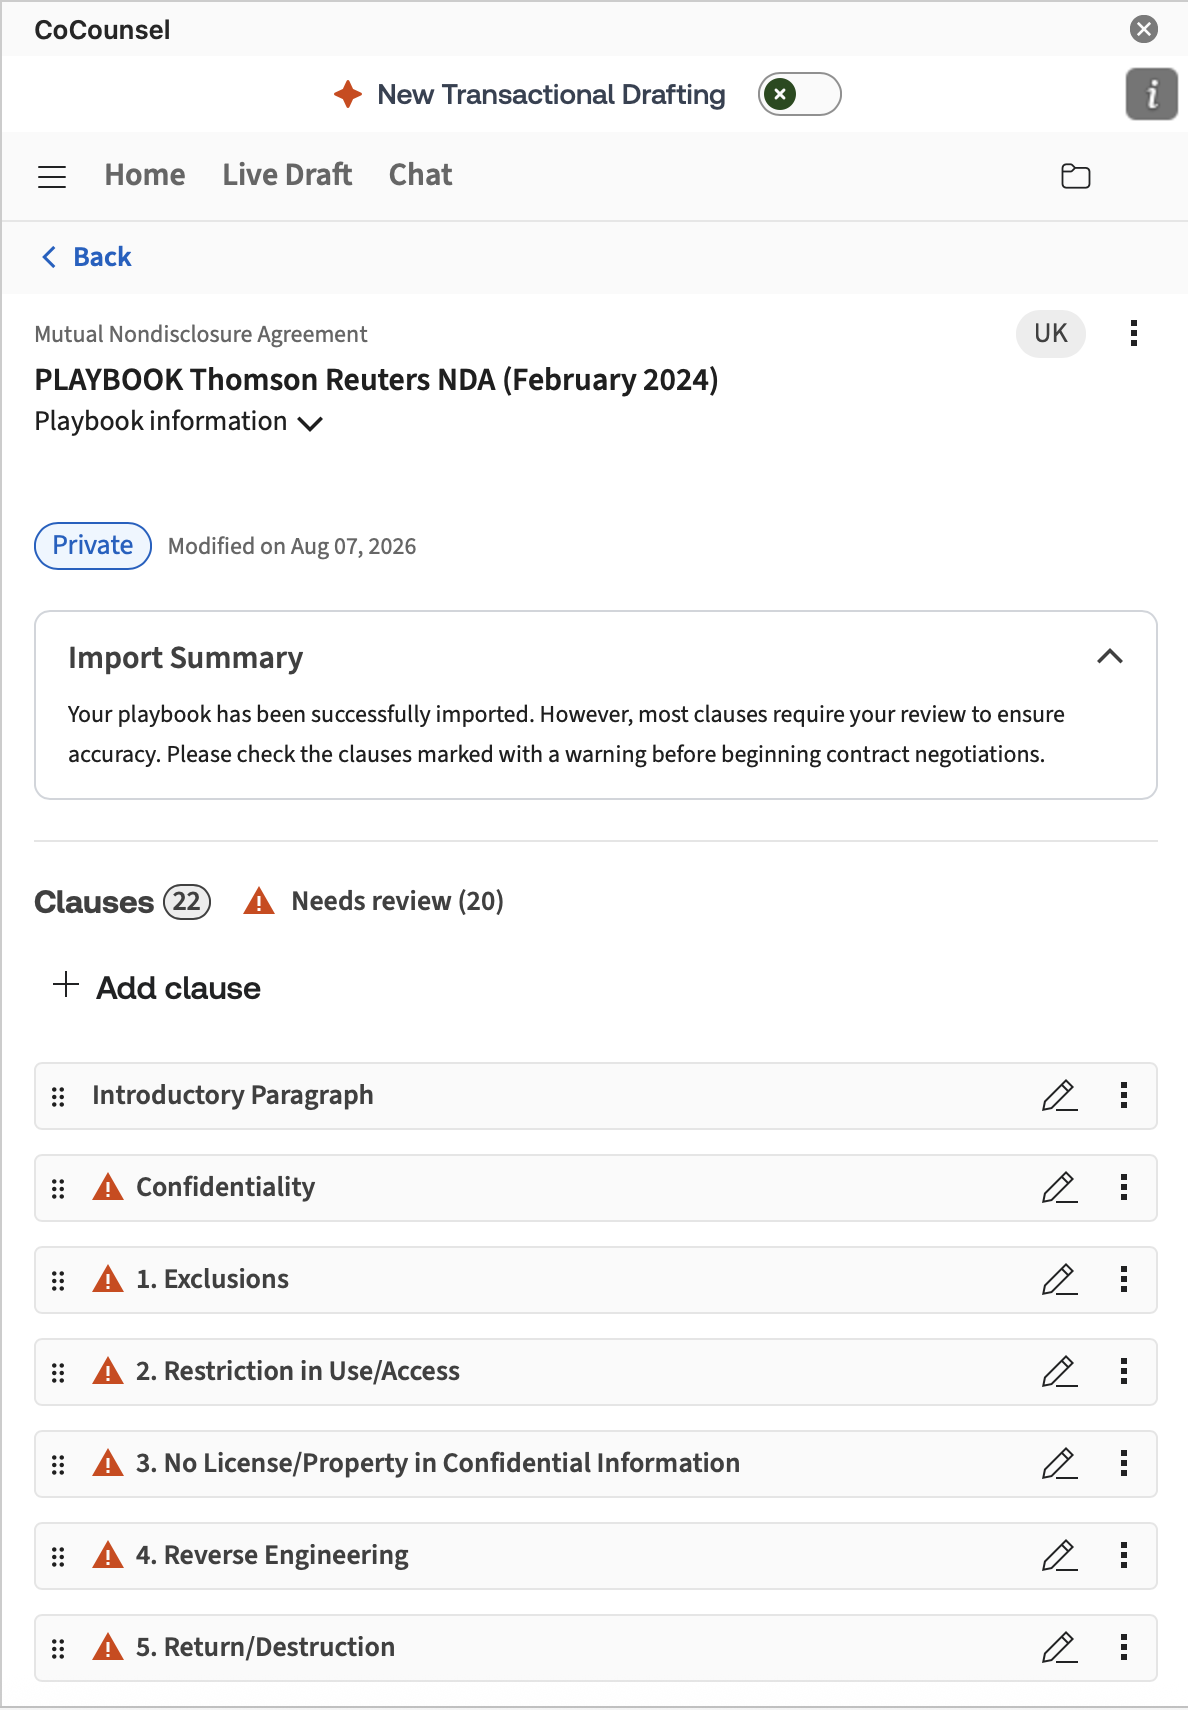The image size is (1188, 1710).
Task: Expand the Playbook information chevron
Action: [x=310, y=423]
